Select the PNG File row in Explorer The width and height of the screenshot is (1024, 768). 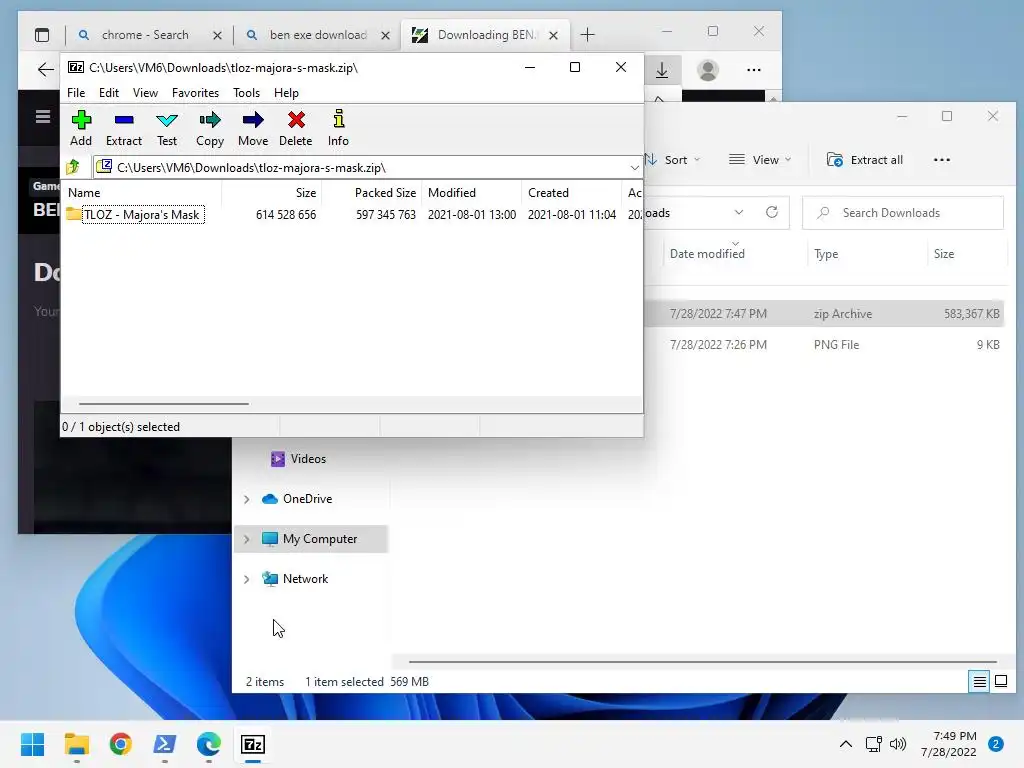824,345
